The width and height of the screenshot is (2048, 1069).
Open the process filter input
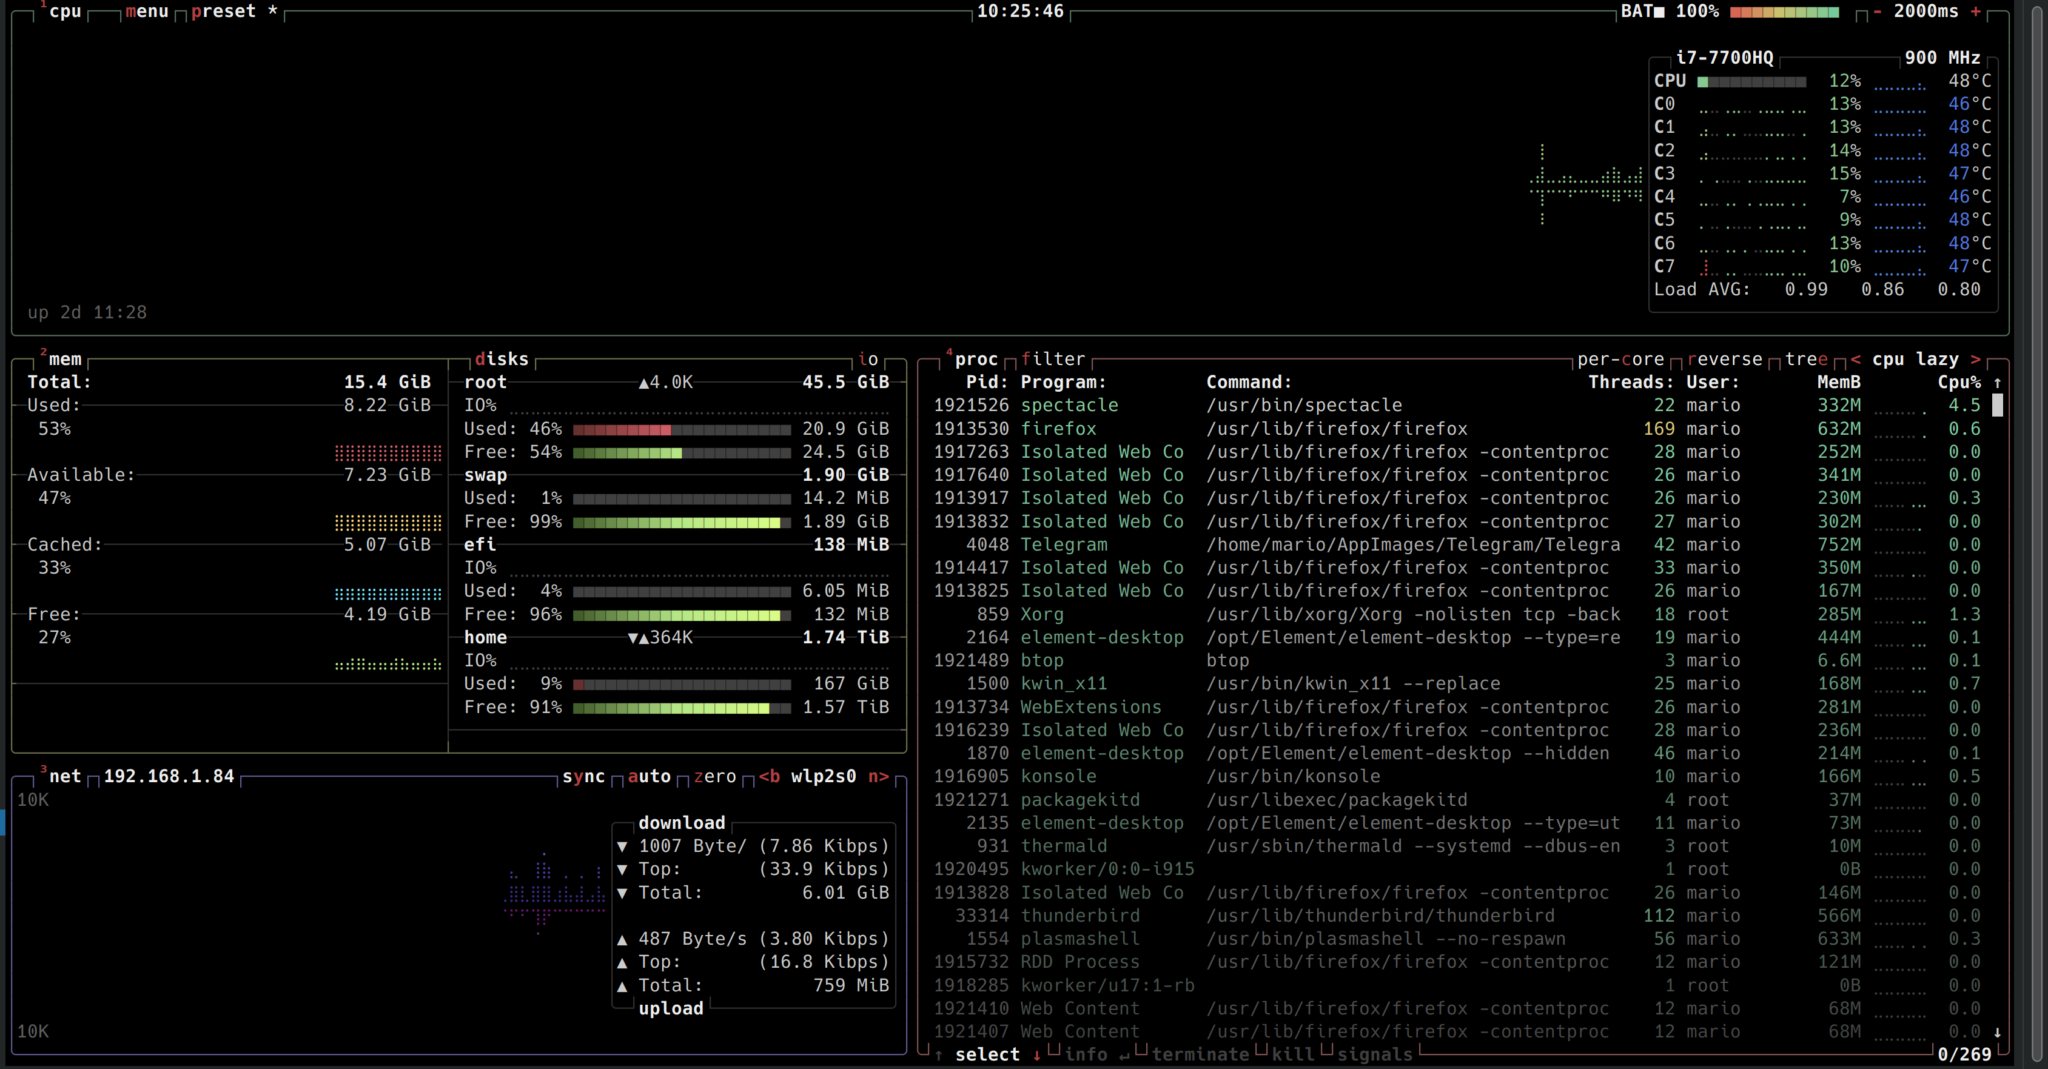[1053, 358]
